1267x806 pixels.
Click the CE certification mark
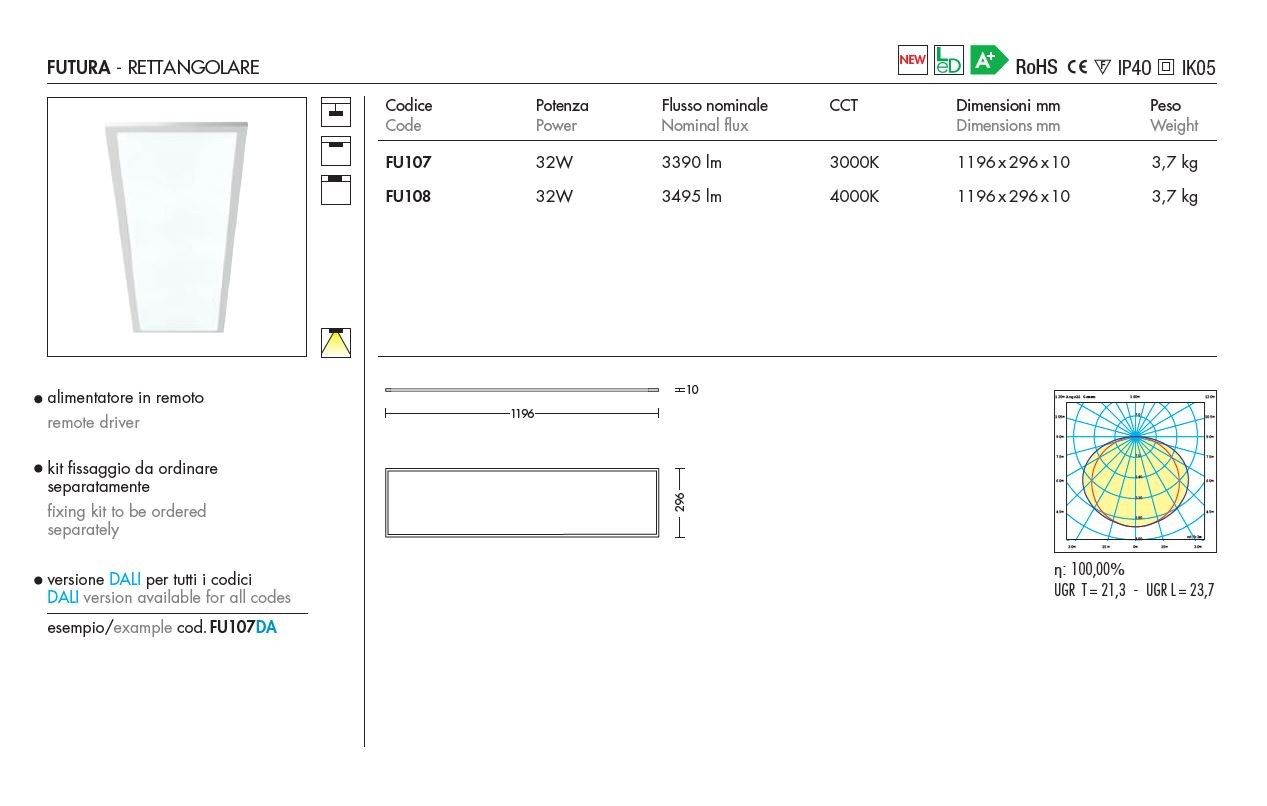coord(1077,67)
